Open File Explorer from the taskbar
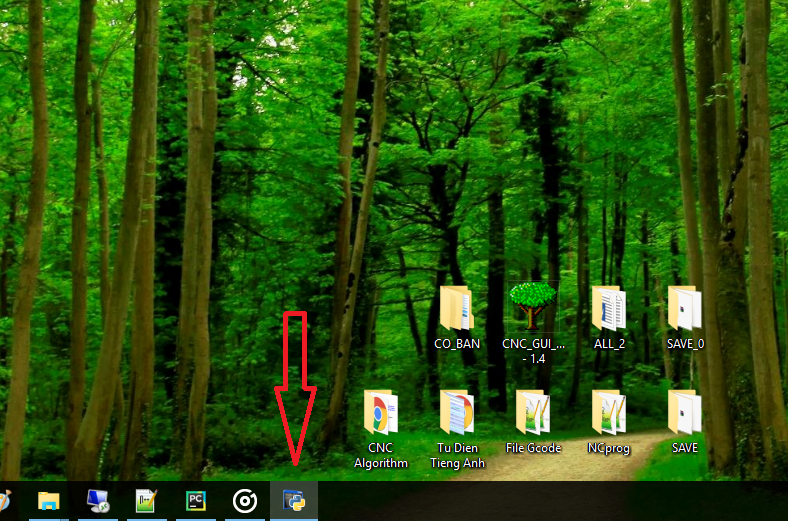 [x=49, y=501]
